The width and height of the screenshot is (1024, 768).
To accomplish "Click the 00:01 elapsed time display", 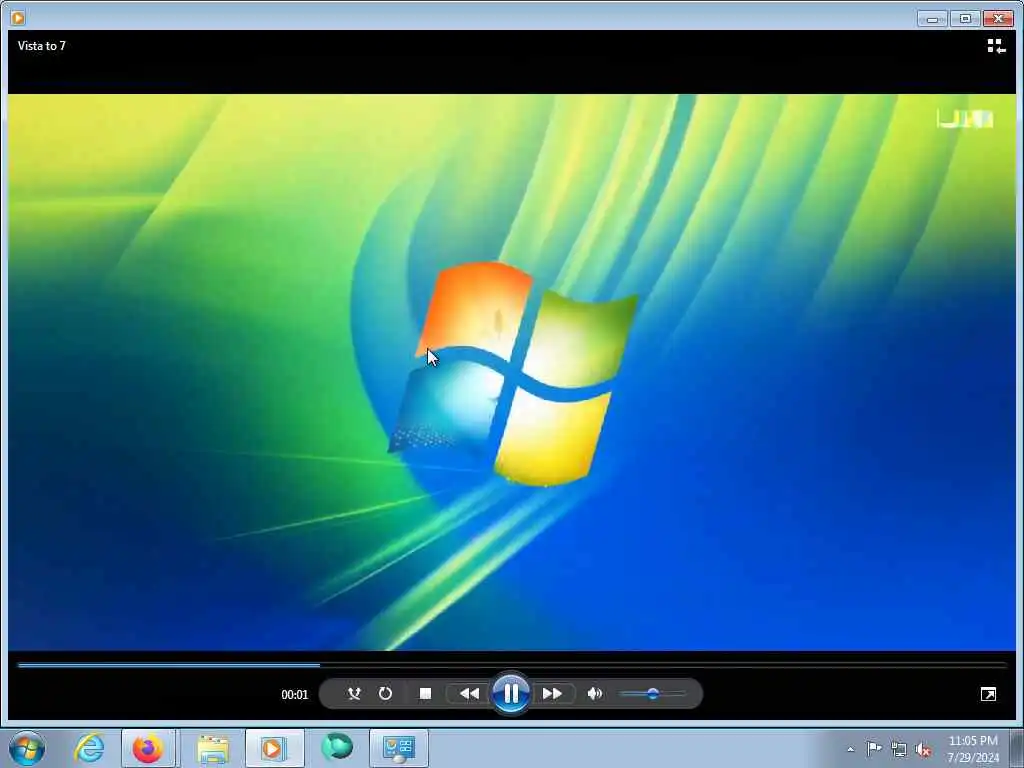I will [x=295, y=694].
